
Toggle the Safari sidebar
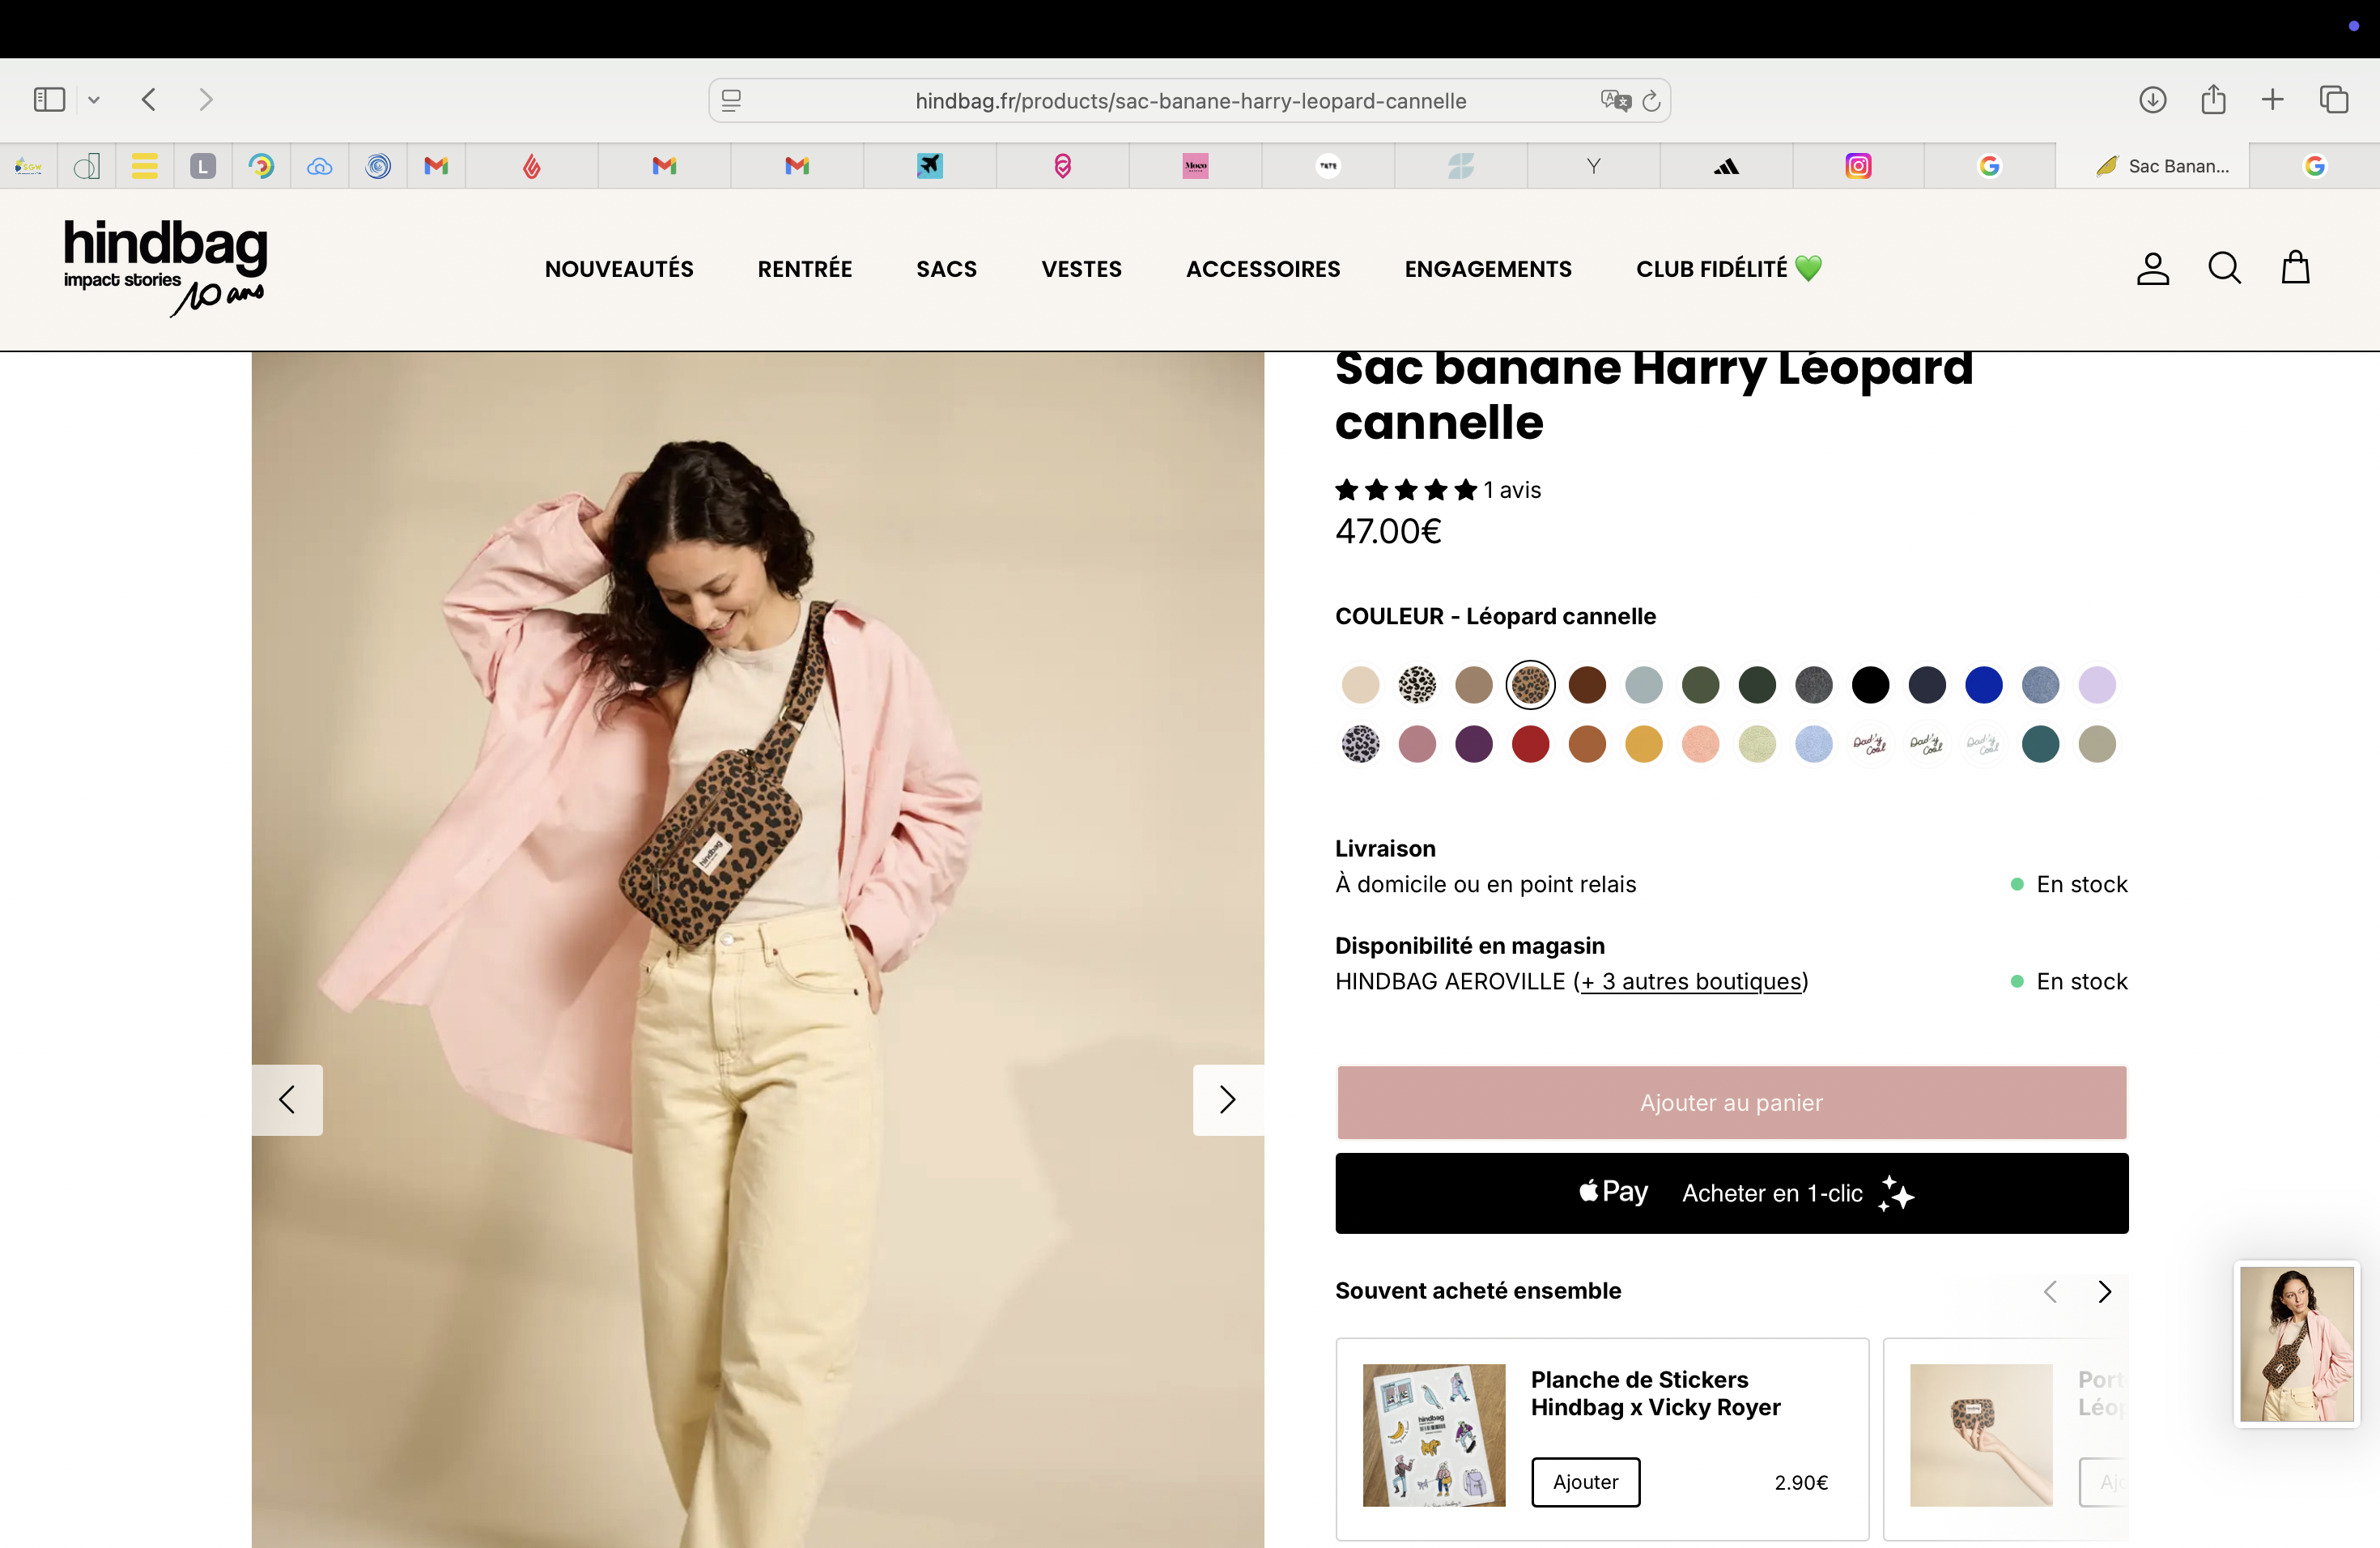[49, 100]
